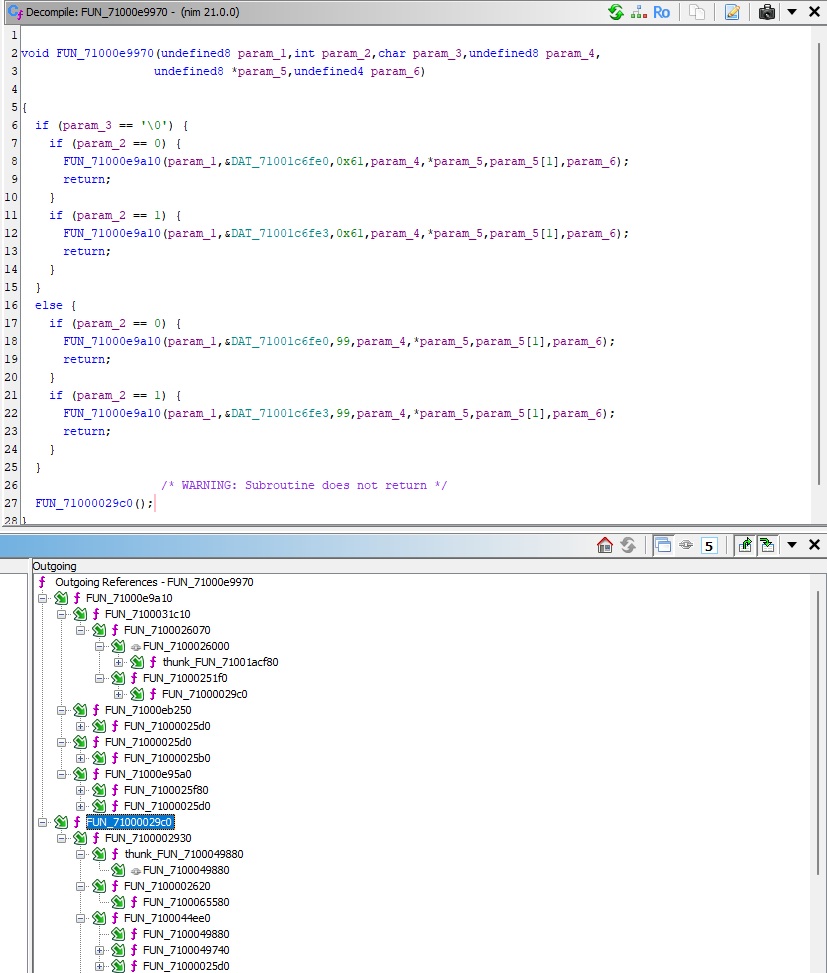
Task: Select FUN_71000e95a0 tree row
Action: pos(148,774)
